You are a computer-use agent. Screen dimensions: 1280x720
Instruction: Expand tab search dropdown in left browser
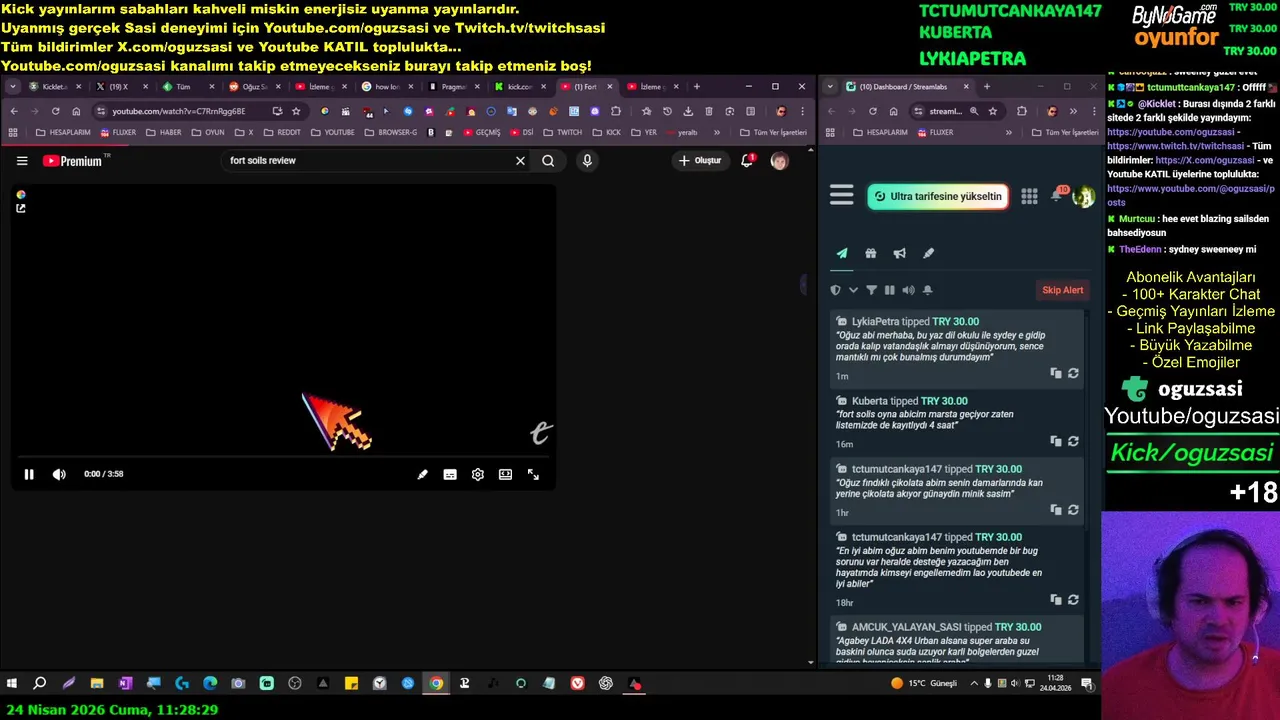coord(13,87)
